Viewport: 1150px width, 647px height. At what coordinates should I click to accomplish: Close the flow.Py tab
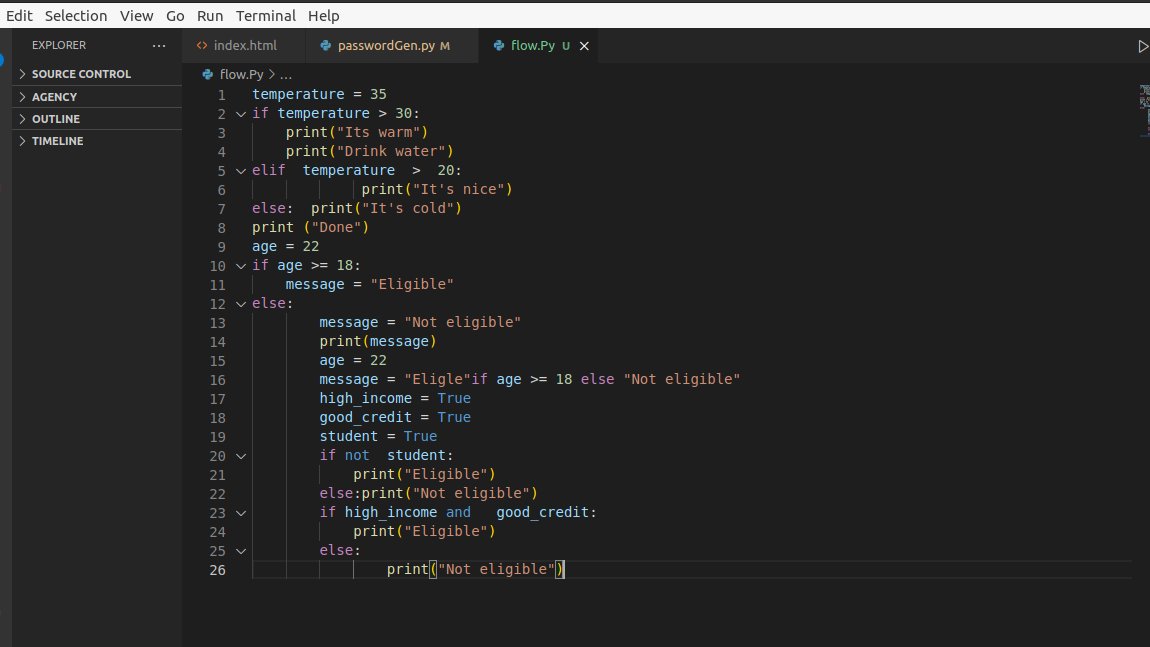coord(585,46)
